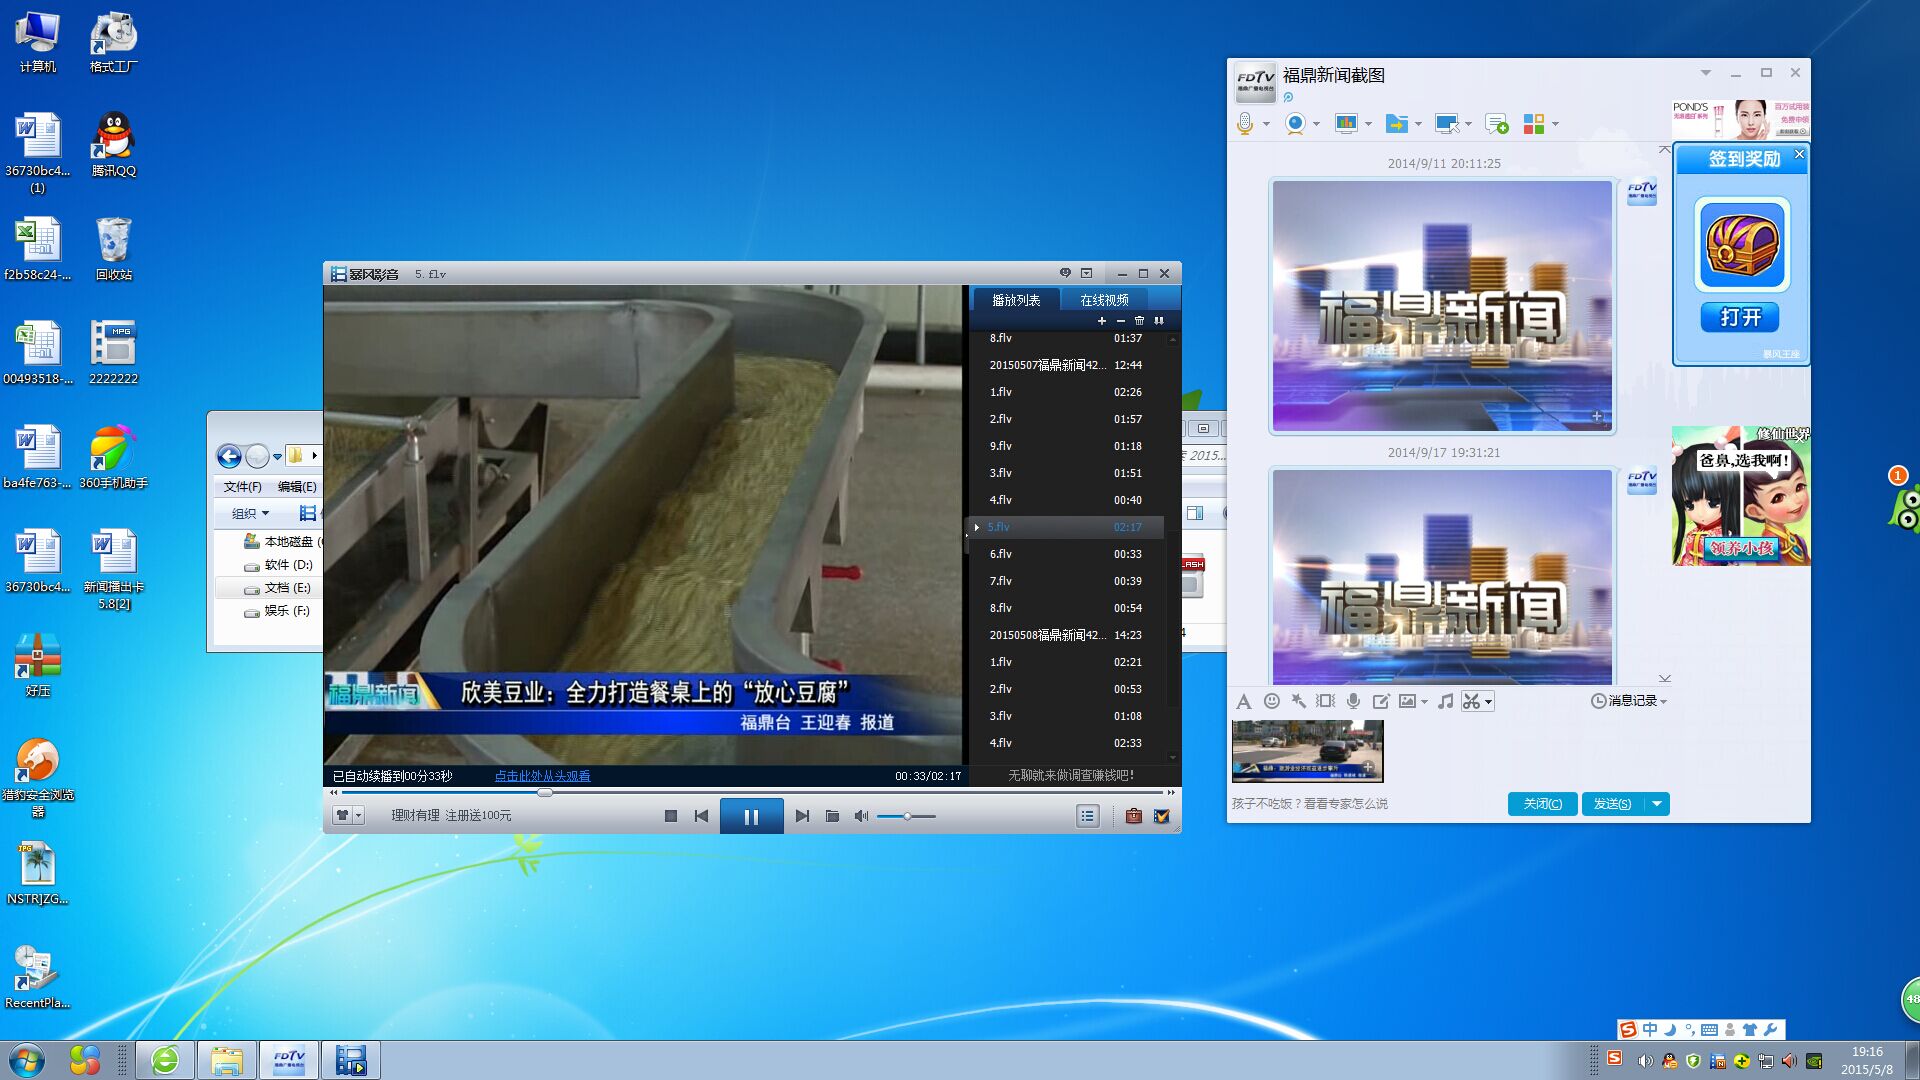Switch to the 在线视频 tab
This screenshot has width=1920, height=1080.
click(x=1104, y=300)
